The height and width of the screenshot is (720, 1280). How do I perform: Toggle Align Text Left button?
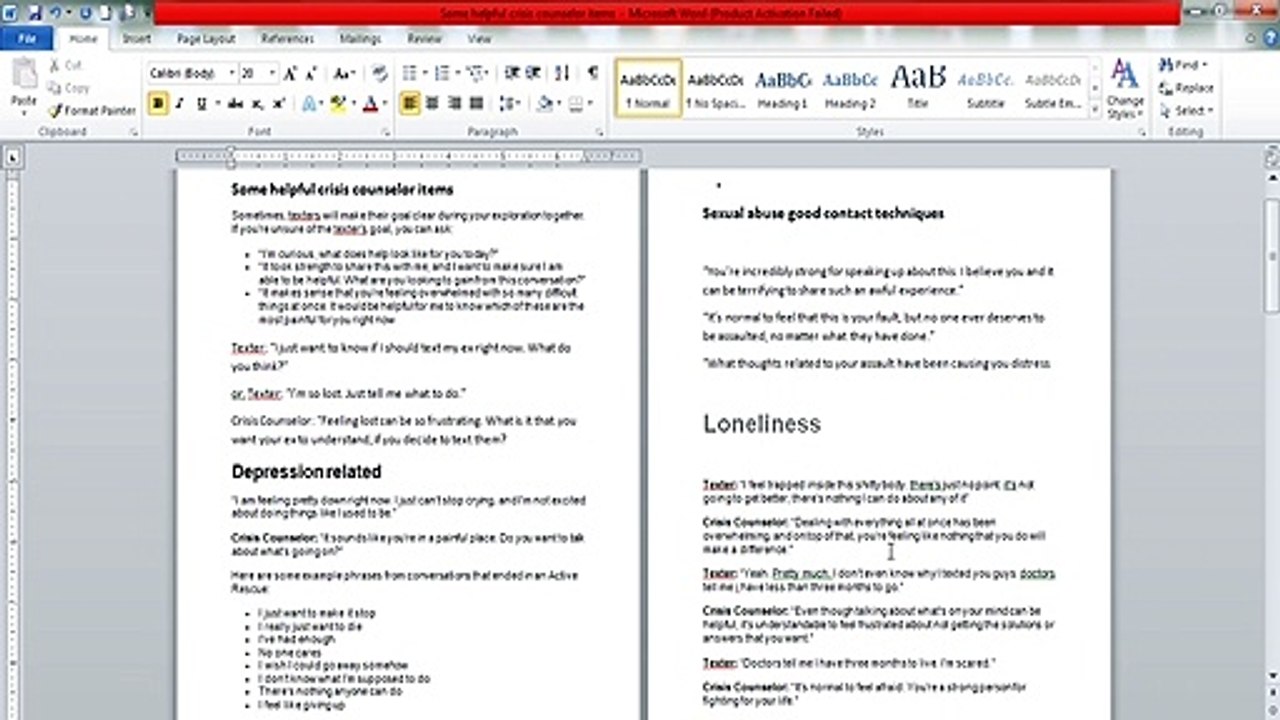410,103
